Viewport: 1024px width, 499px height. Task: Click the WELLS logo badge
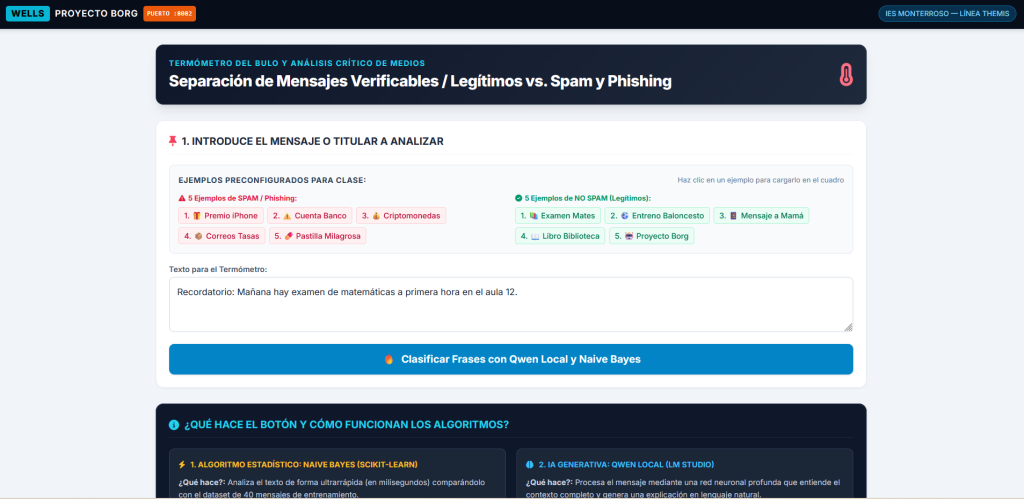pos(28,14)
